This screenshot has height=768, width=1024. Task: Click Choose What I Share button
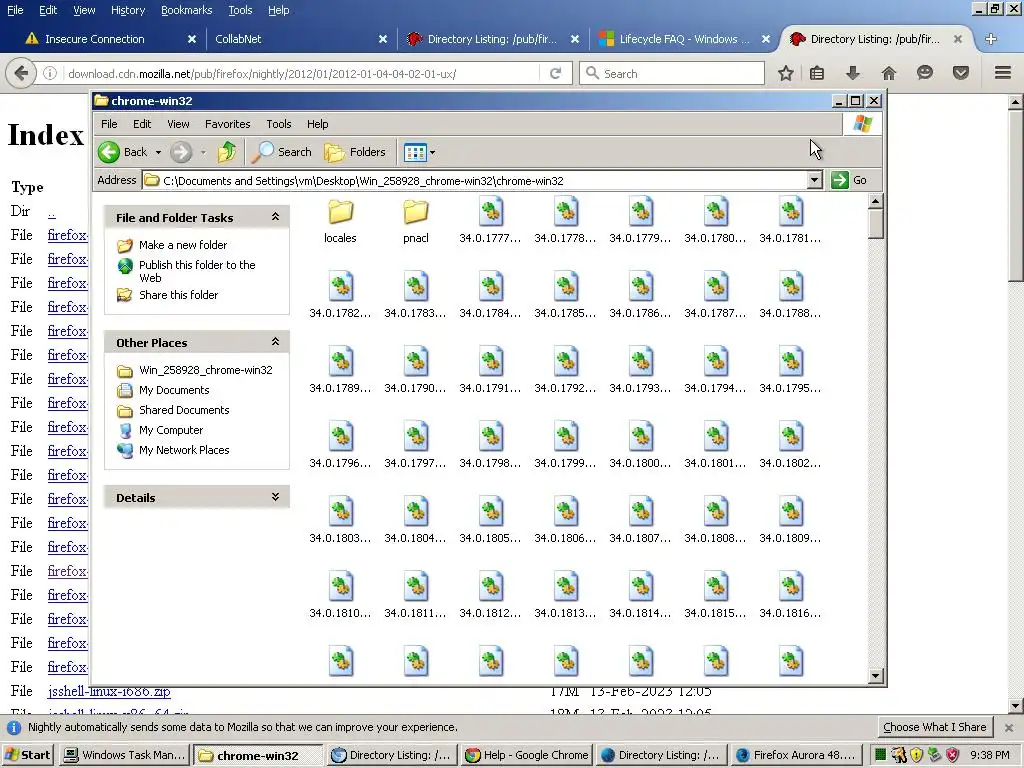(x=934, y=727)
